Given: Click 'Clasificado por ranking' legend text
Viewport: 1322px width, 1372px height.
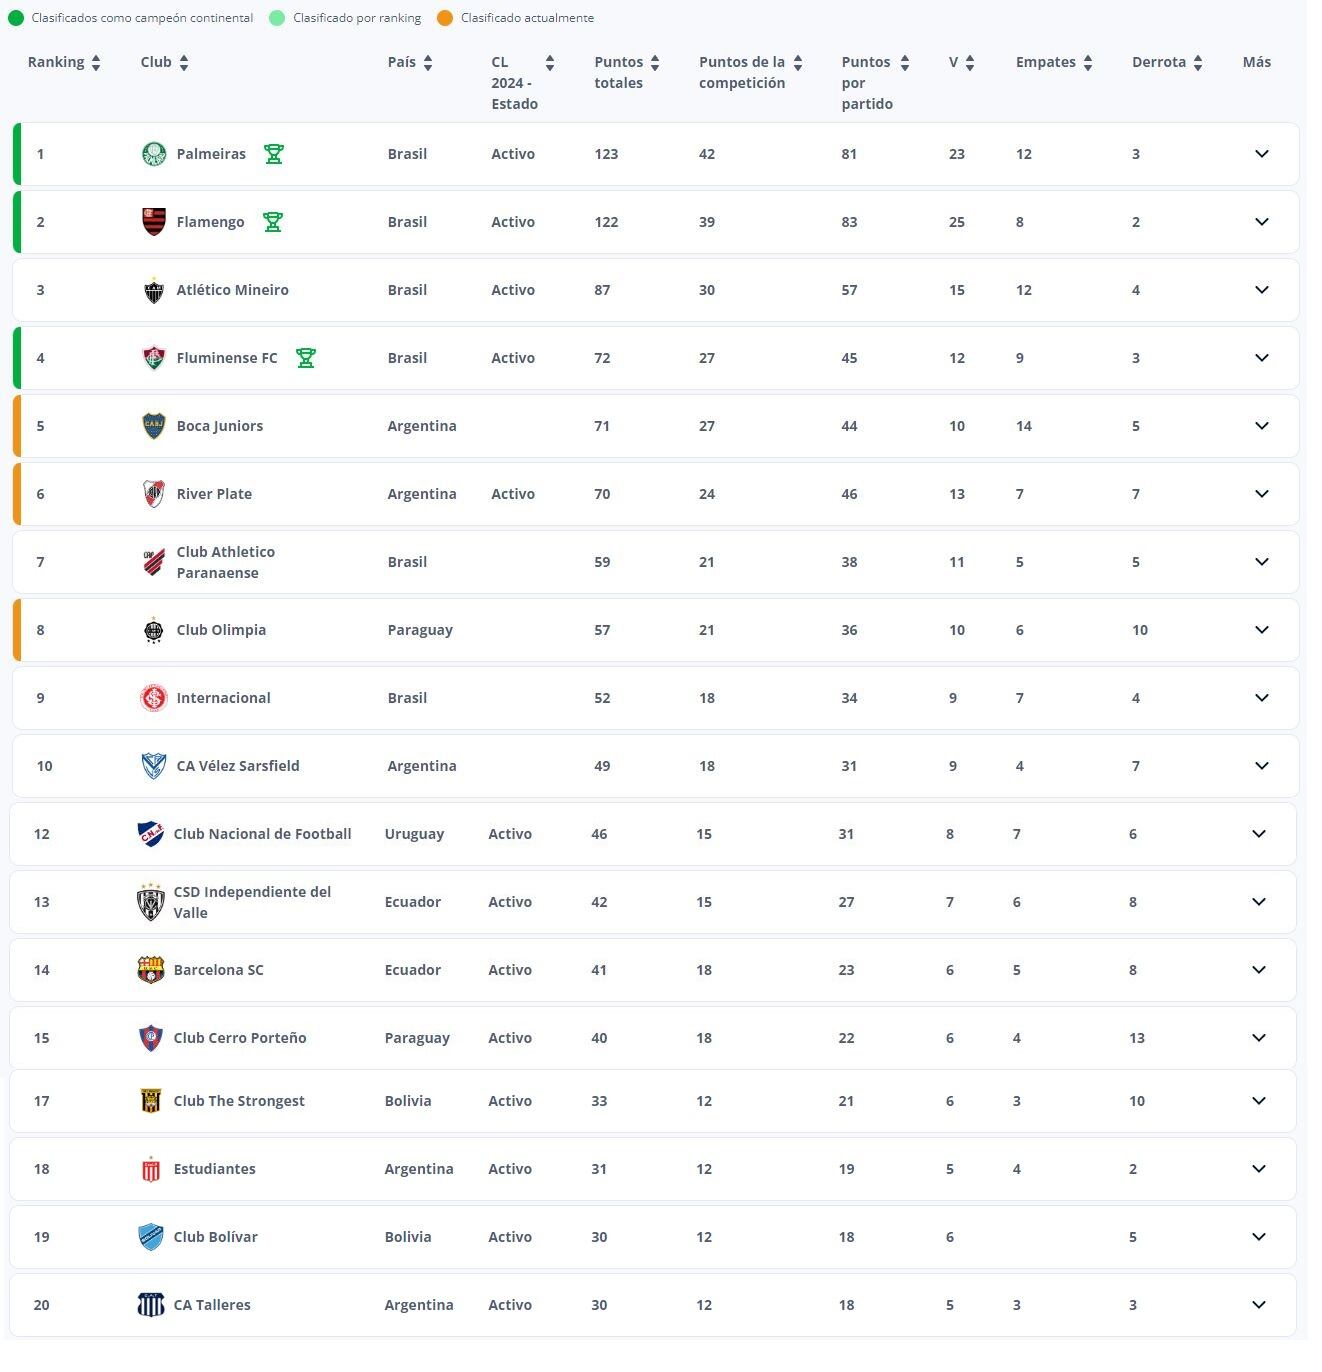Looking at the screenshot, I should point(357,18).
